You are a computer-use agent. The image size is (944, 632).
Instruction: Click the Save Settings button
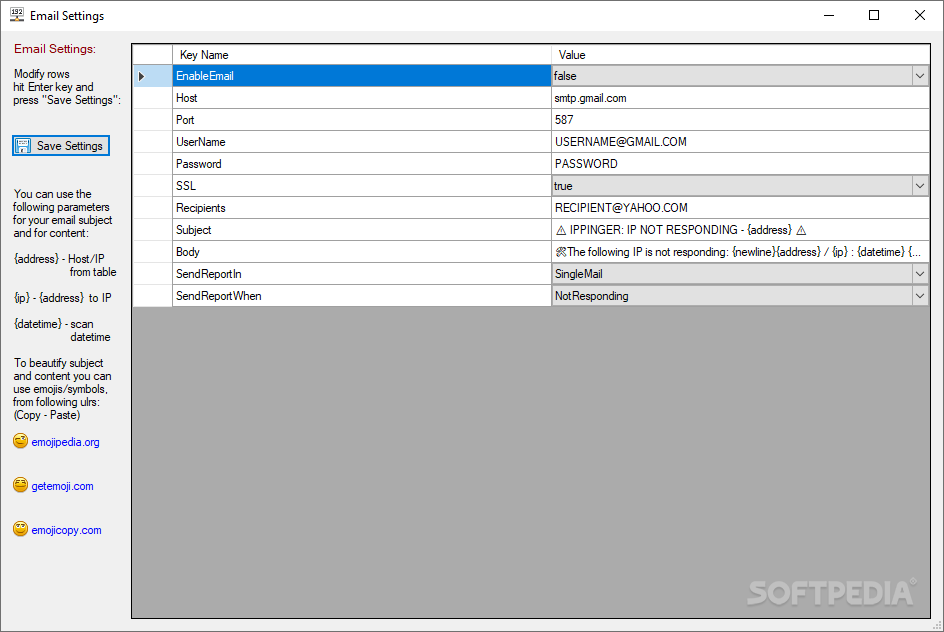tap(61, 146)
